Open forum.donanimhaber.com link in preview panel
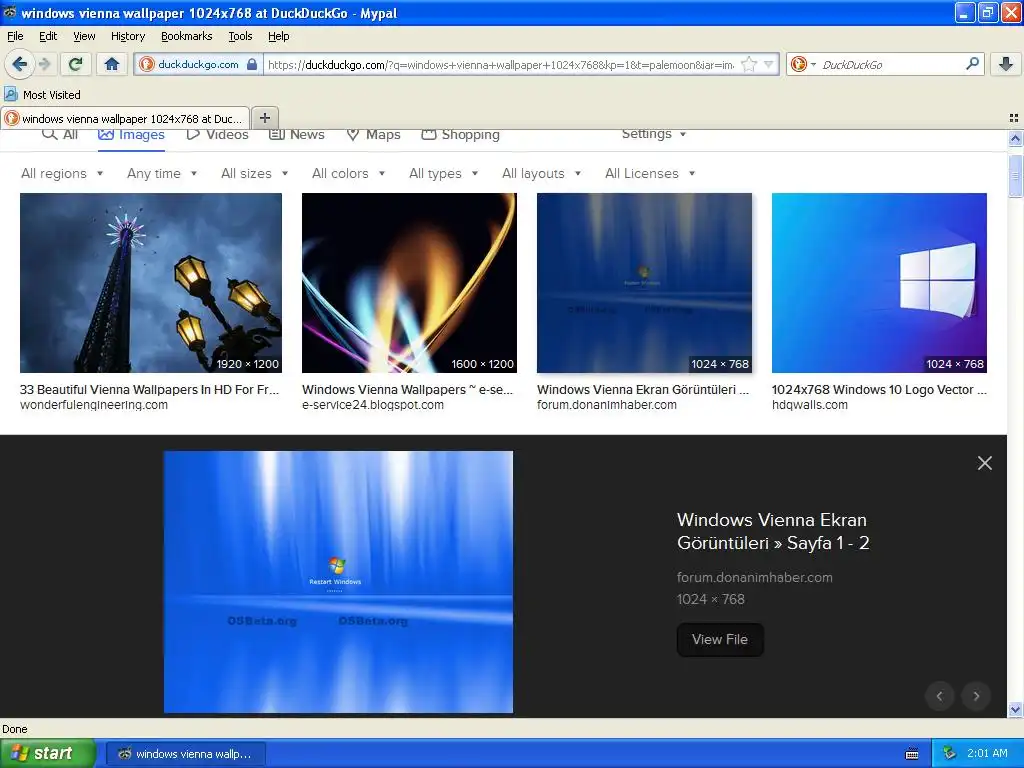The image size is (1024, 768). [754, 577]
